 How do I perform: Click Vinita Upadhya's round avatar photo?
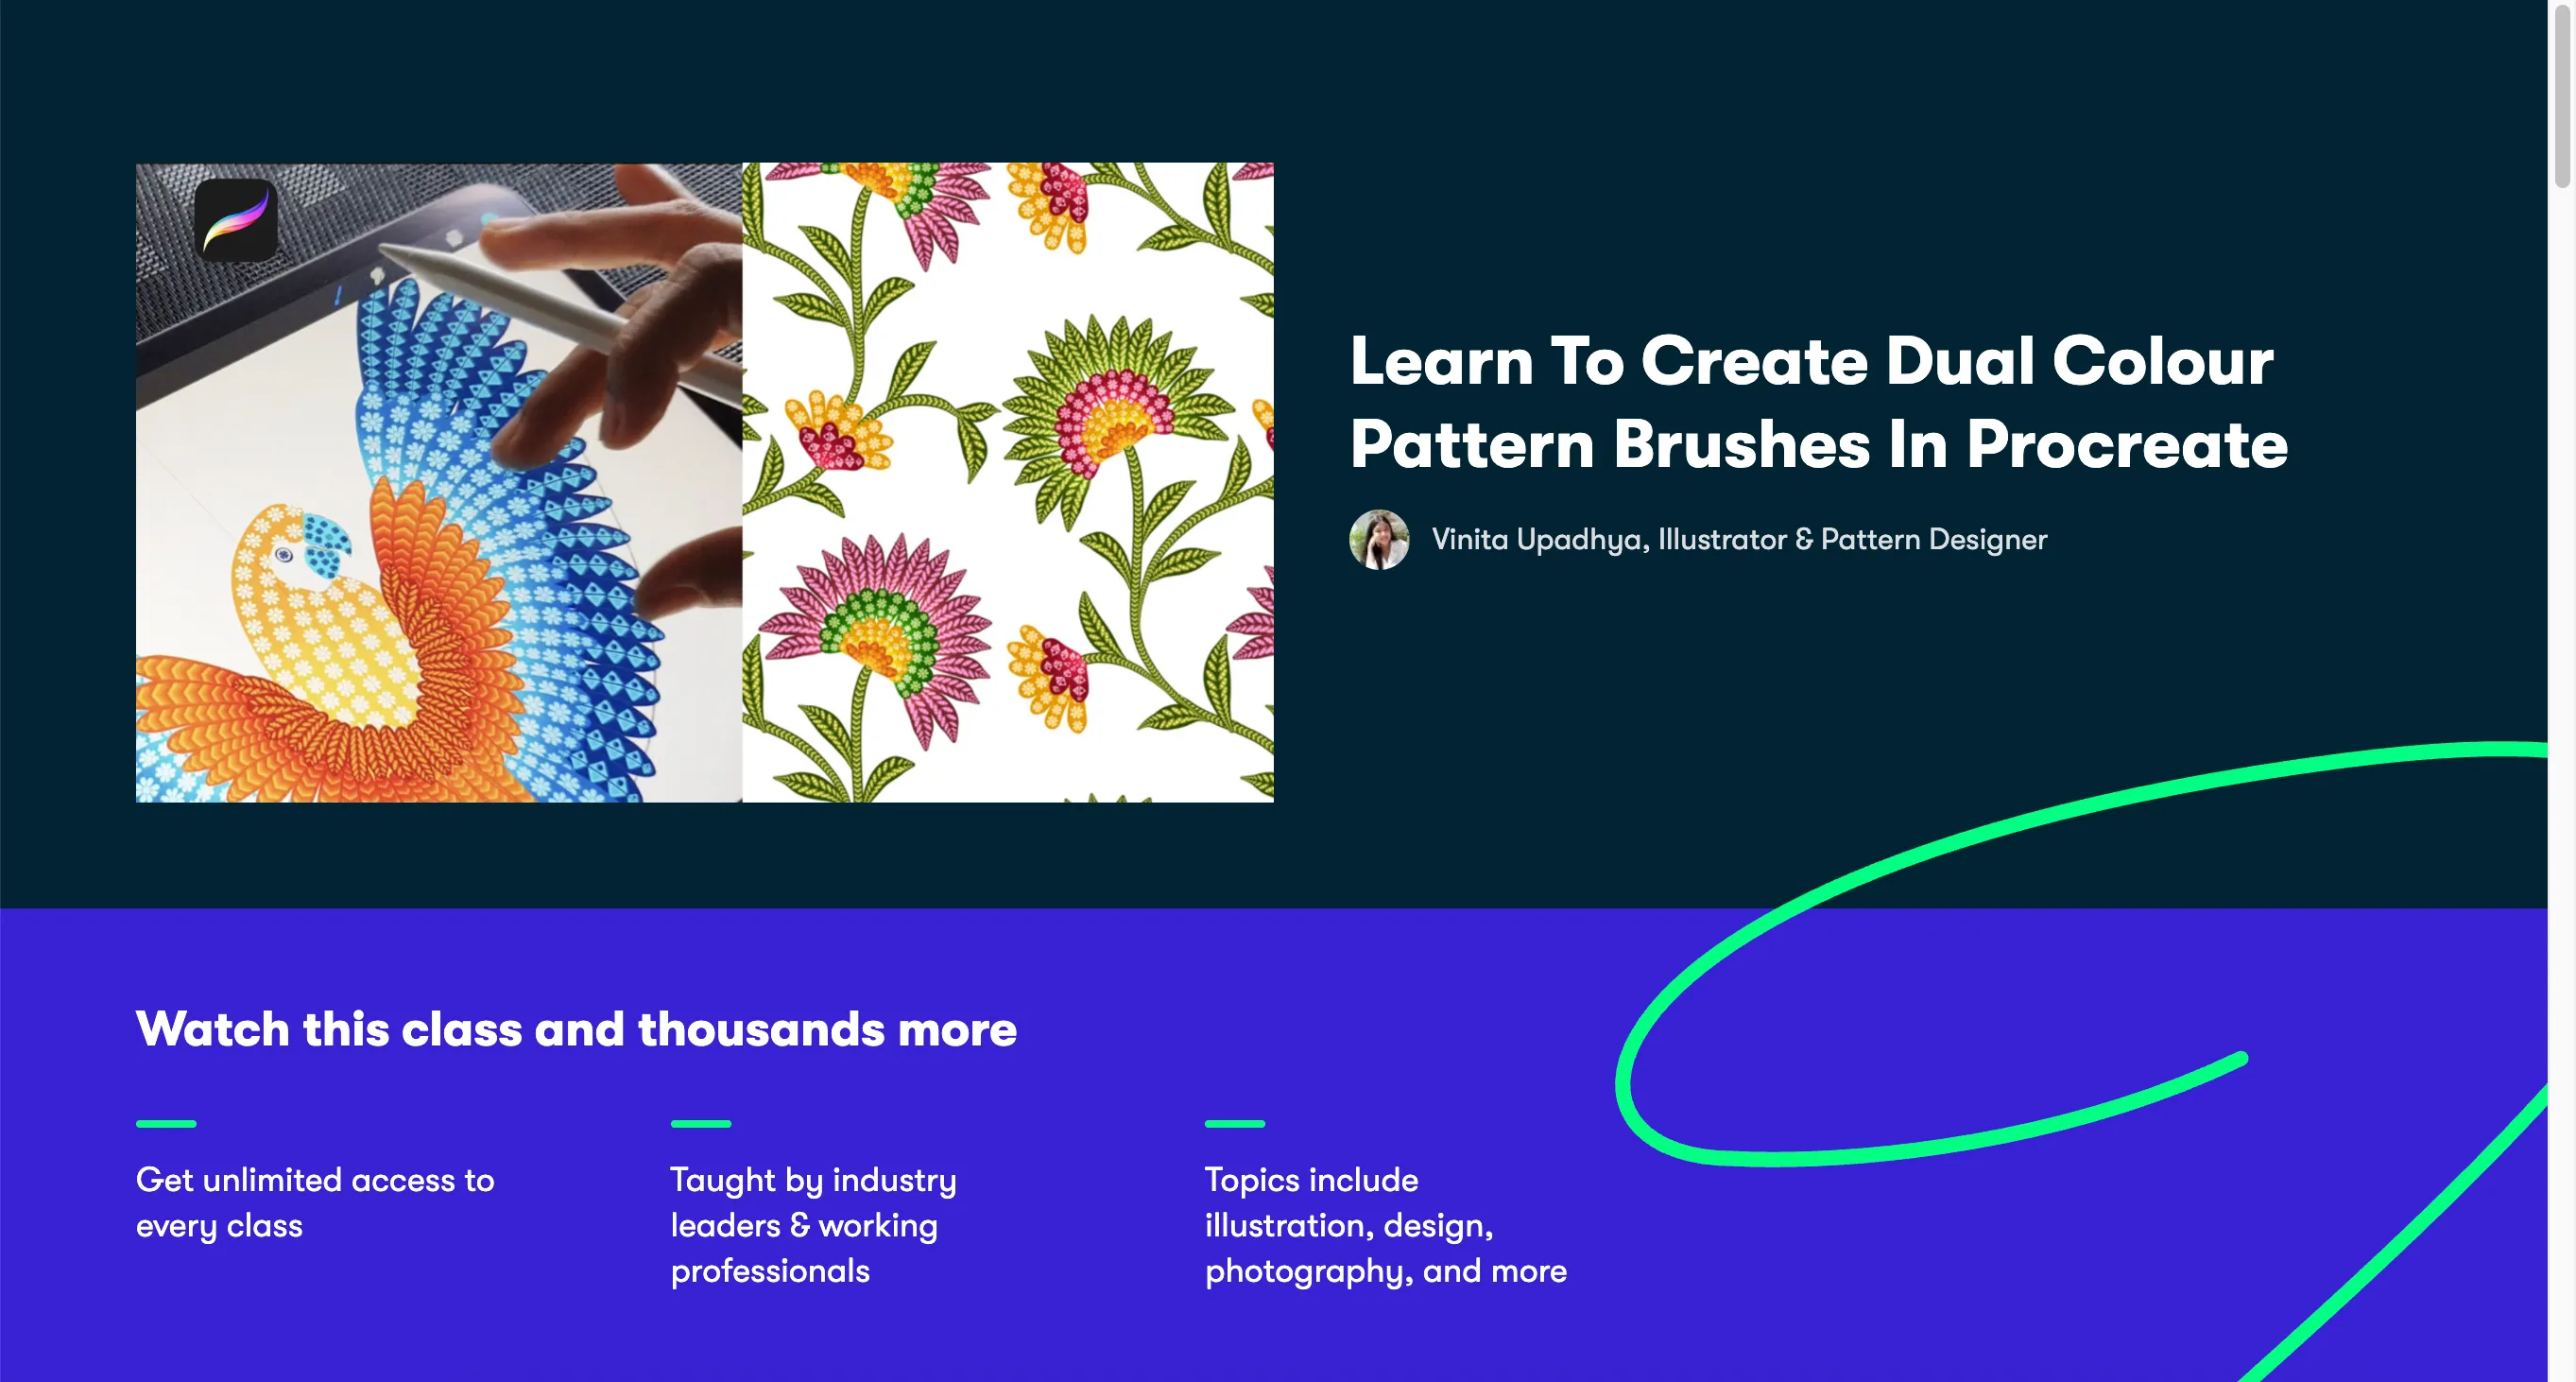1379,540
